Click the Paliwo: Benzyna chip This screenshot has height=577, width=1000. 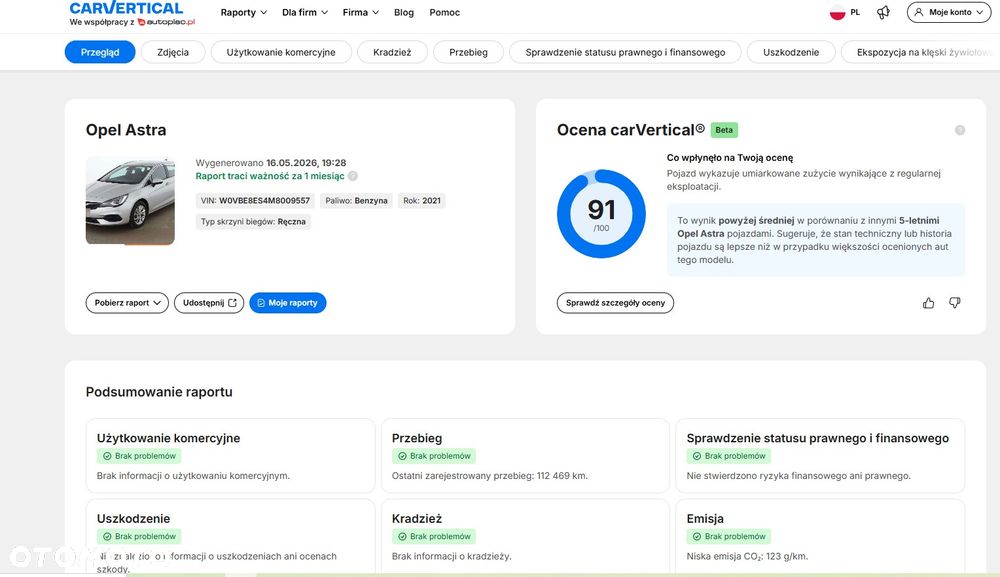(x=357, y=200)
